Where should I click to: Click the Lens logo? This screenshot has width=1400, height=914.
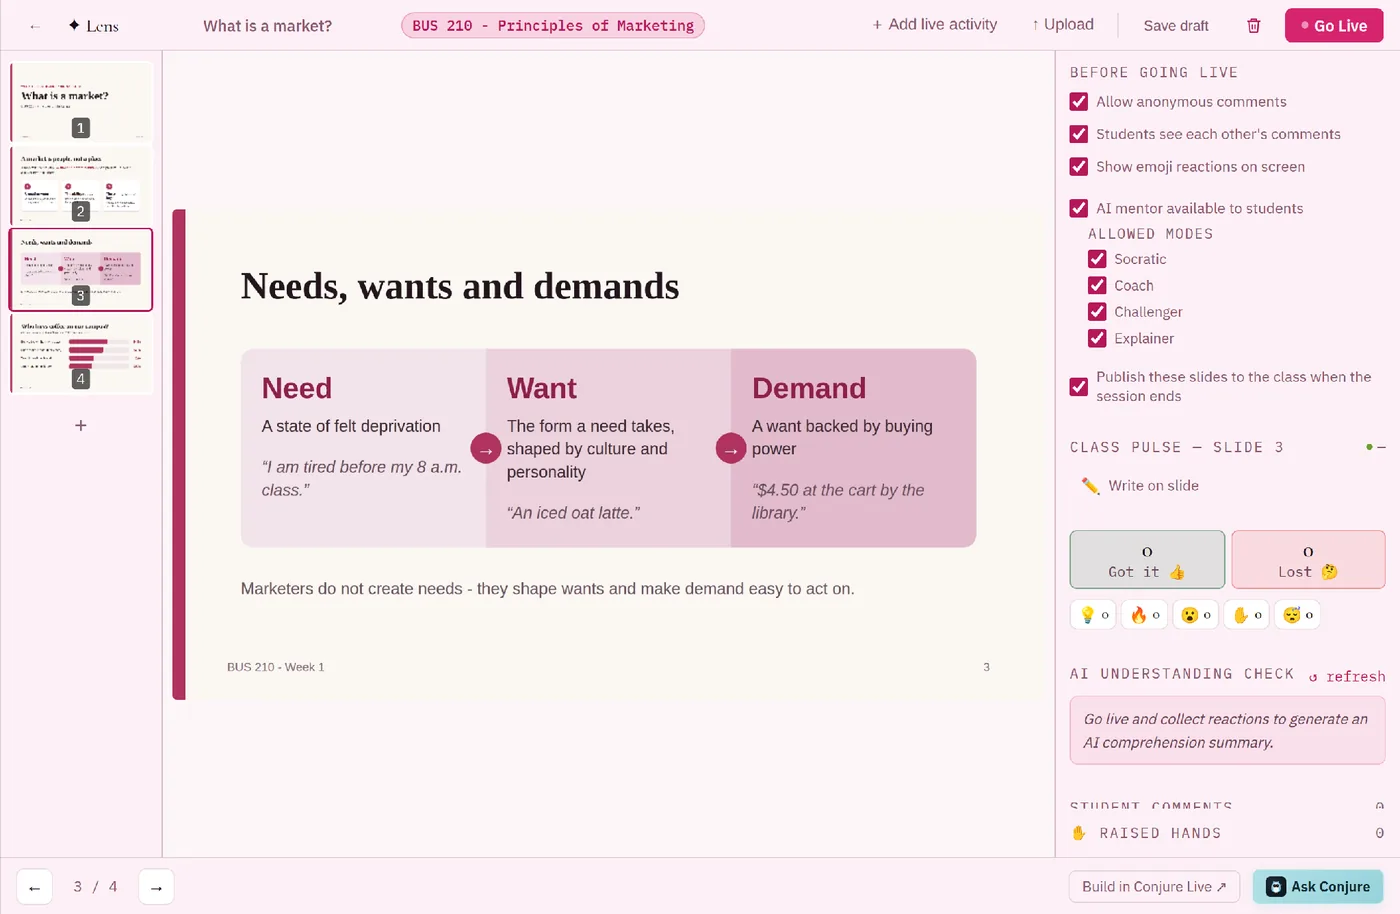[x=93, y=26]
